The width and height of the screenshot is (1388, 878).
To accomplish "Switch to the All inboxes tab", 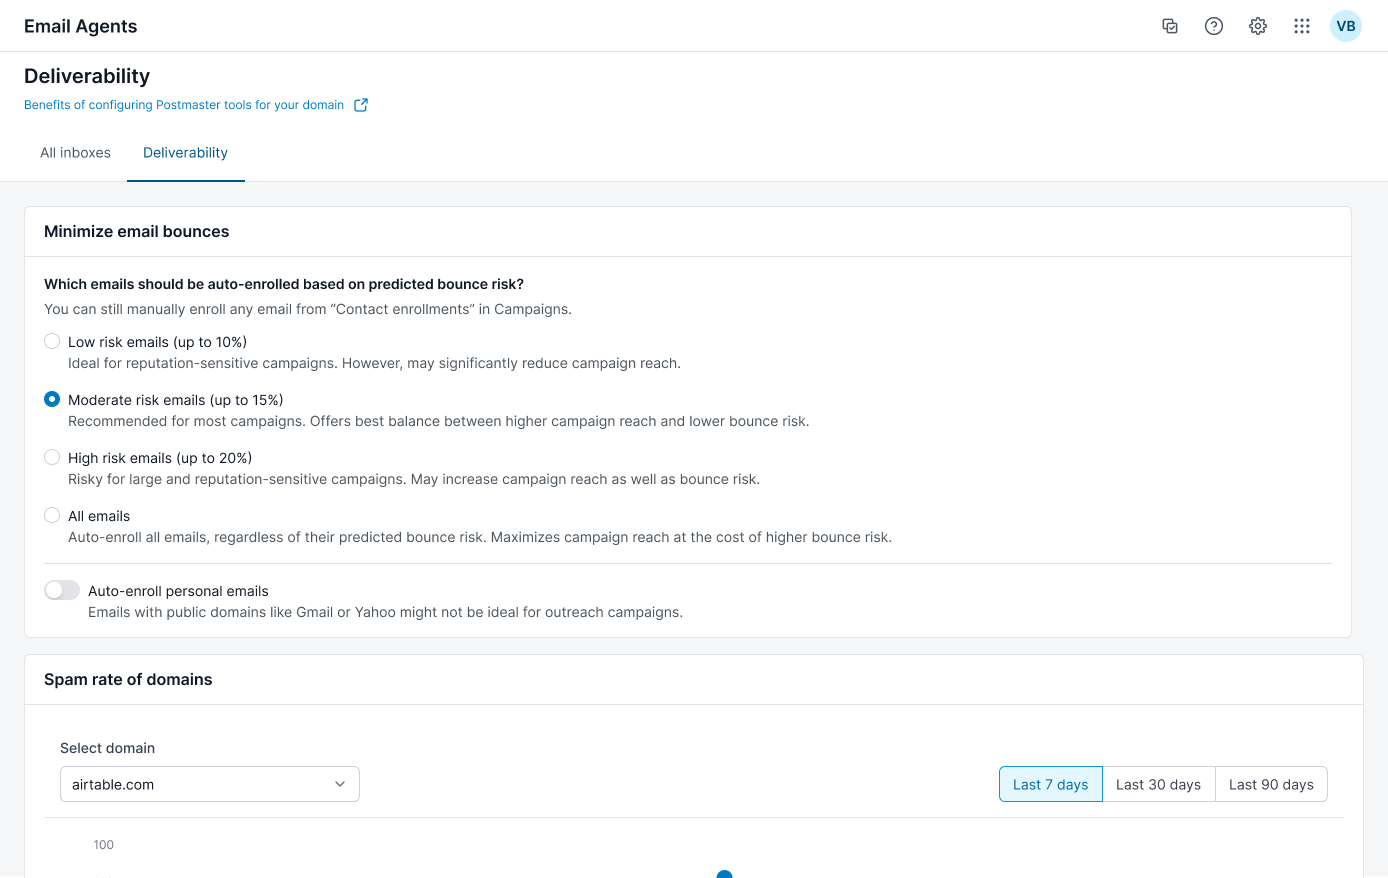I will click(x=75, y=153).
